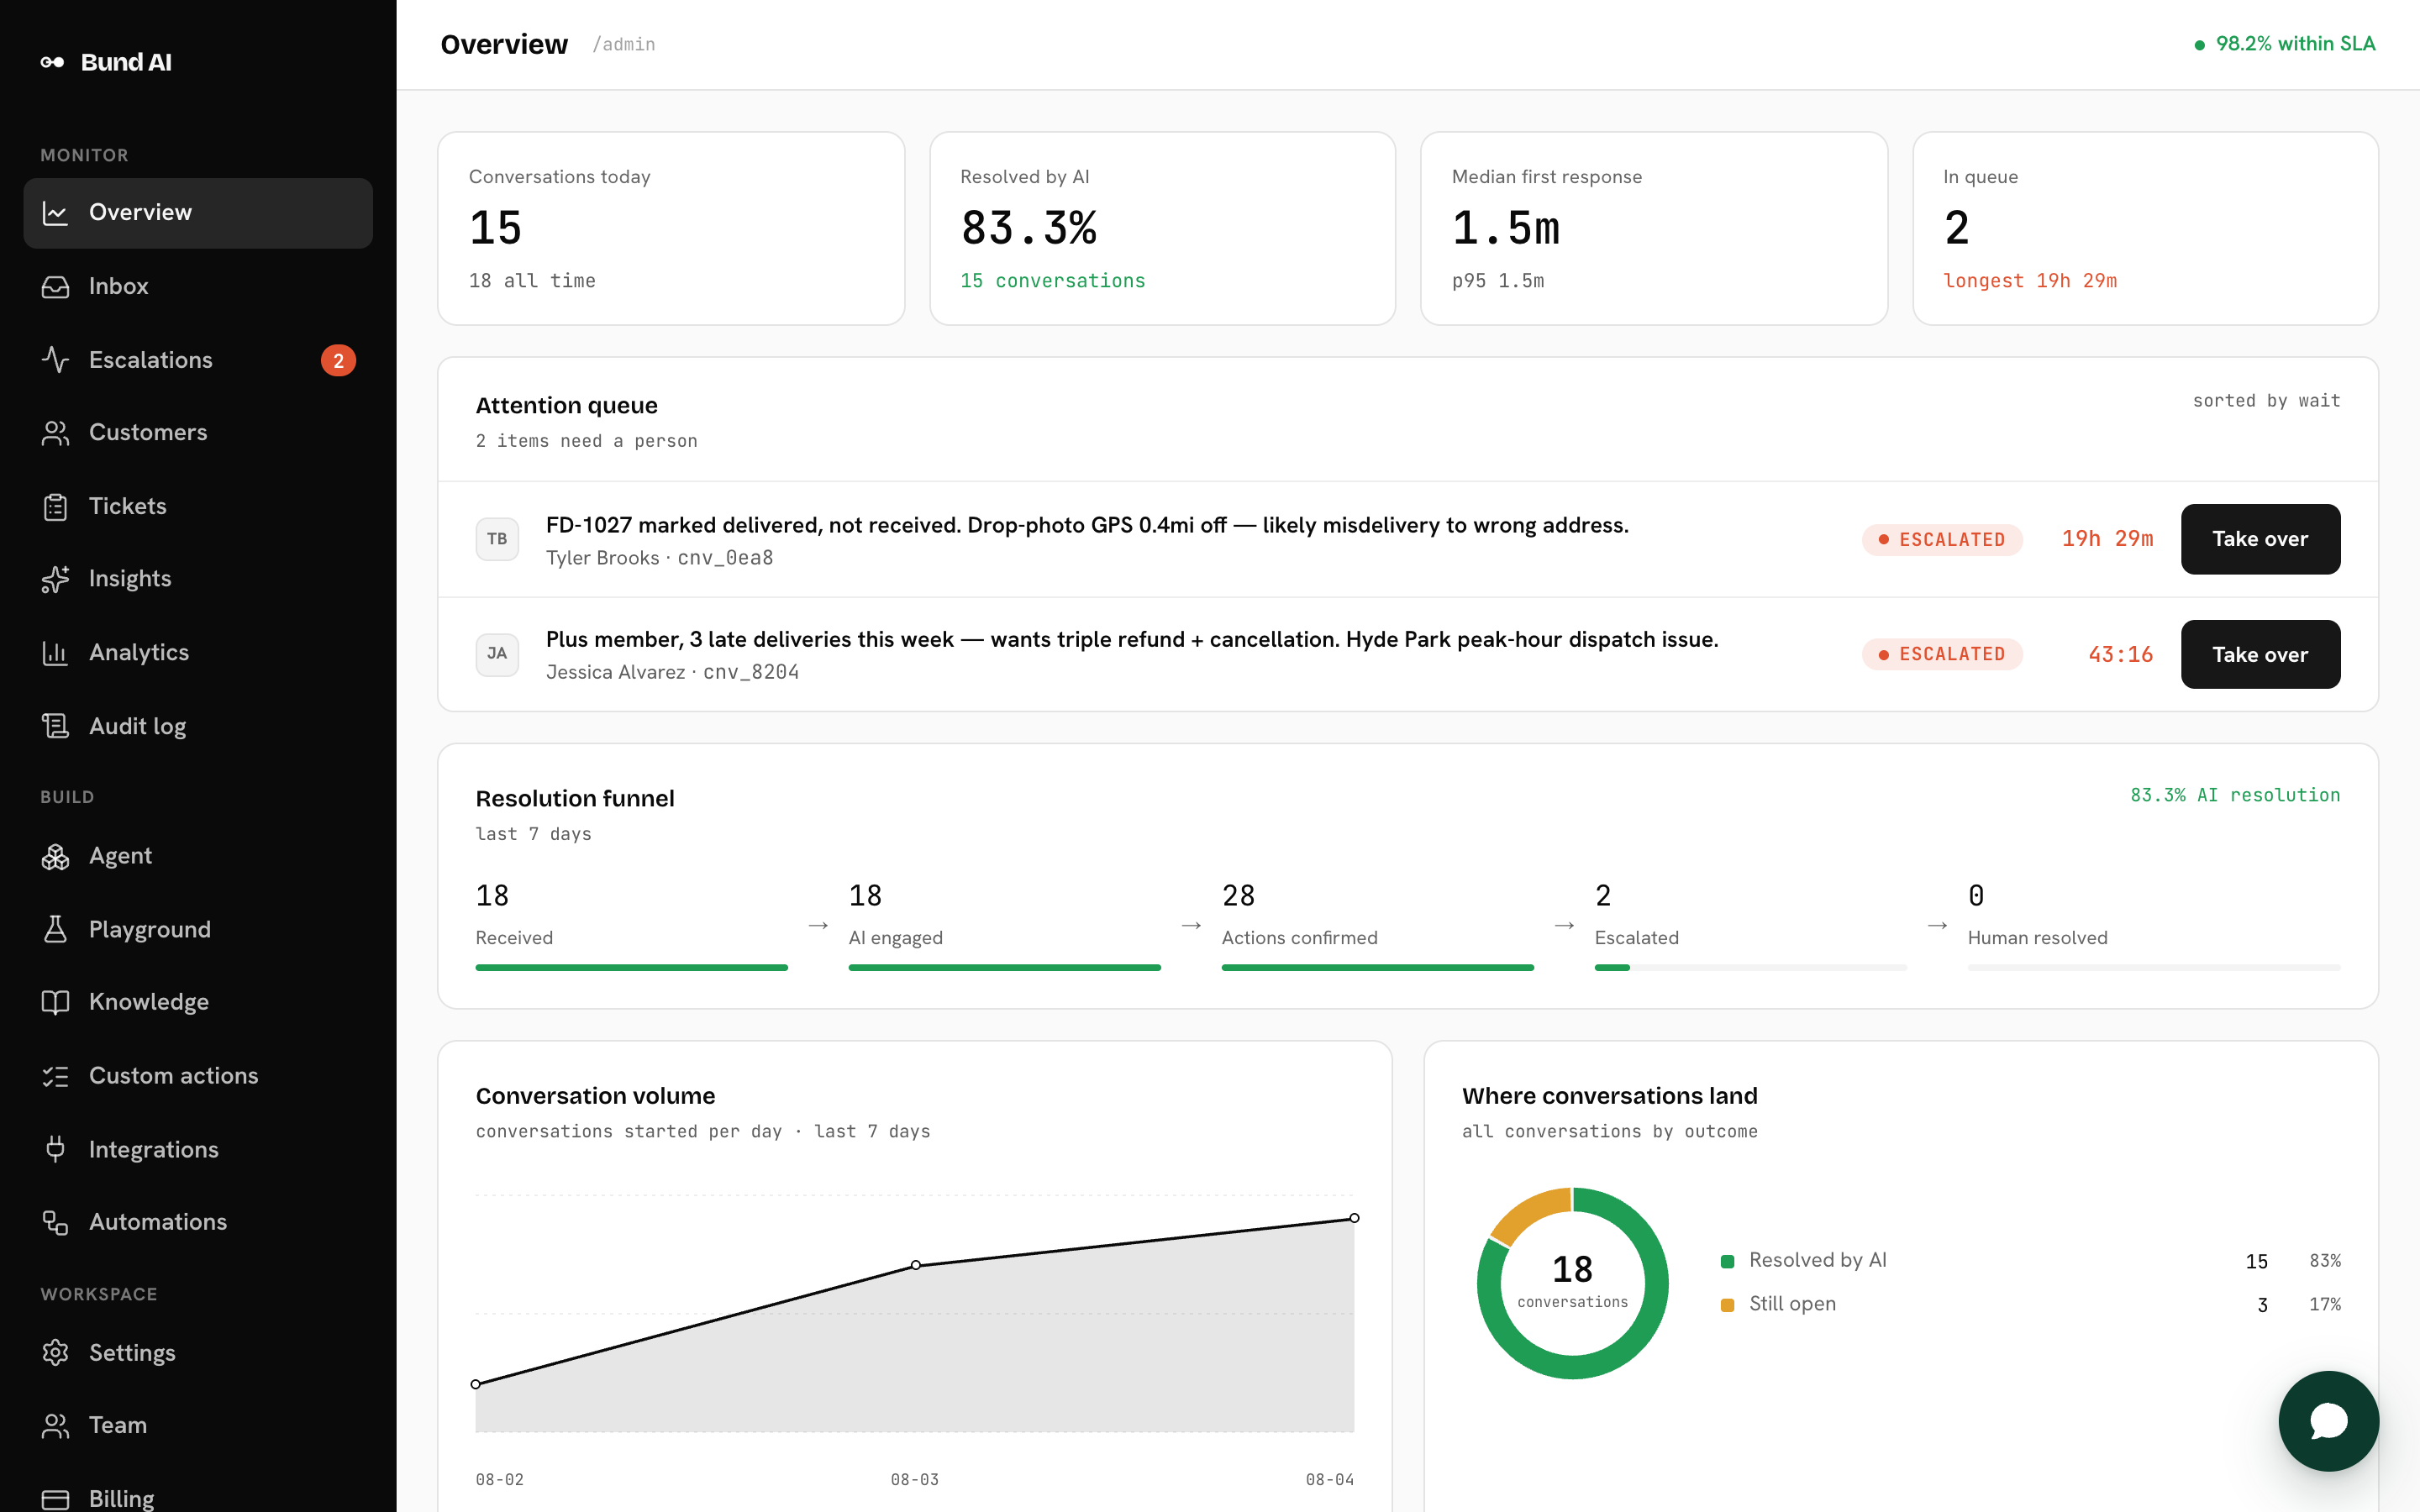This screenshot has width=2420, height=1512.
Task: Click the Tickets clipboard icon
Action: pyautogui.click(x=55, y=506)
